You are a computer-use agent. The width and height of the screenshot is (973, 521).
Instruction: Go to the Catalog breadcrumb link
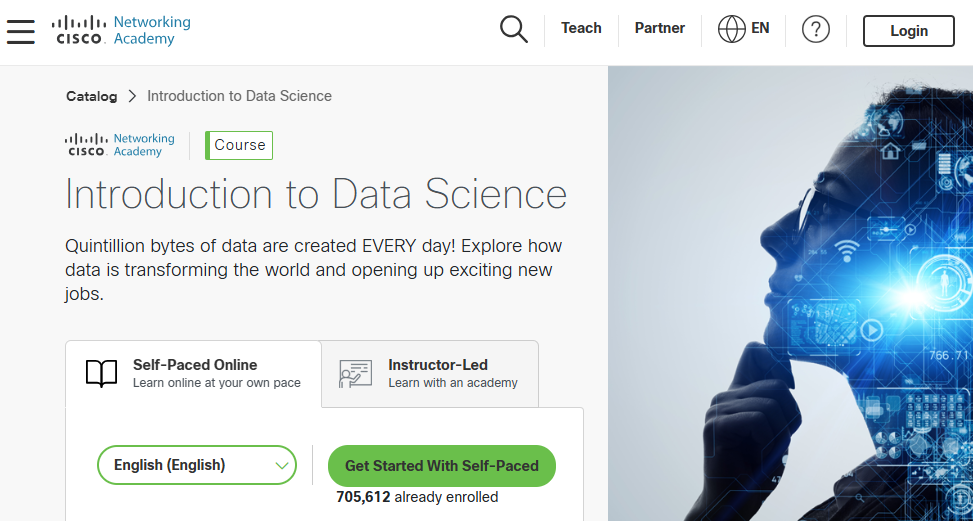(91, 97)
